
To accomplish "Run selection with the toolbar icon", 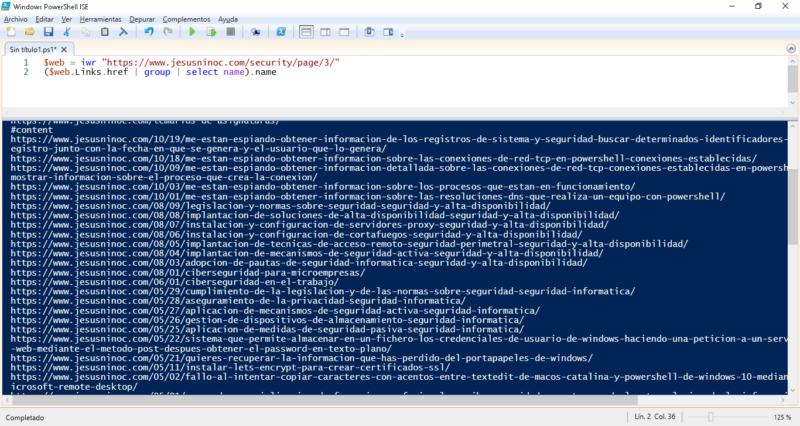I will tap(210, 32).
